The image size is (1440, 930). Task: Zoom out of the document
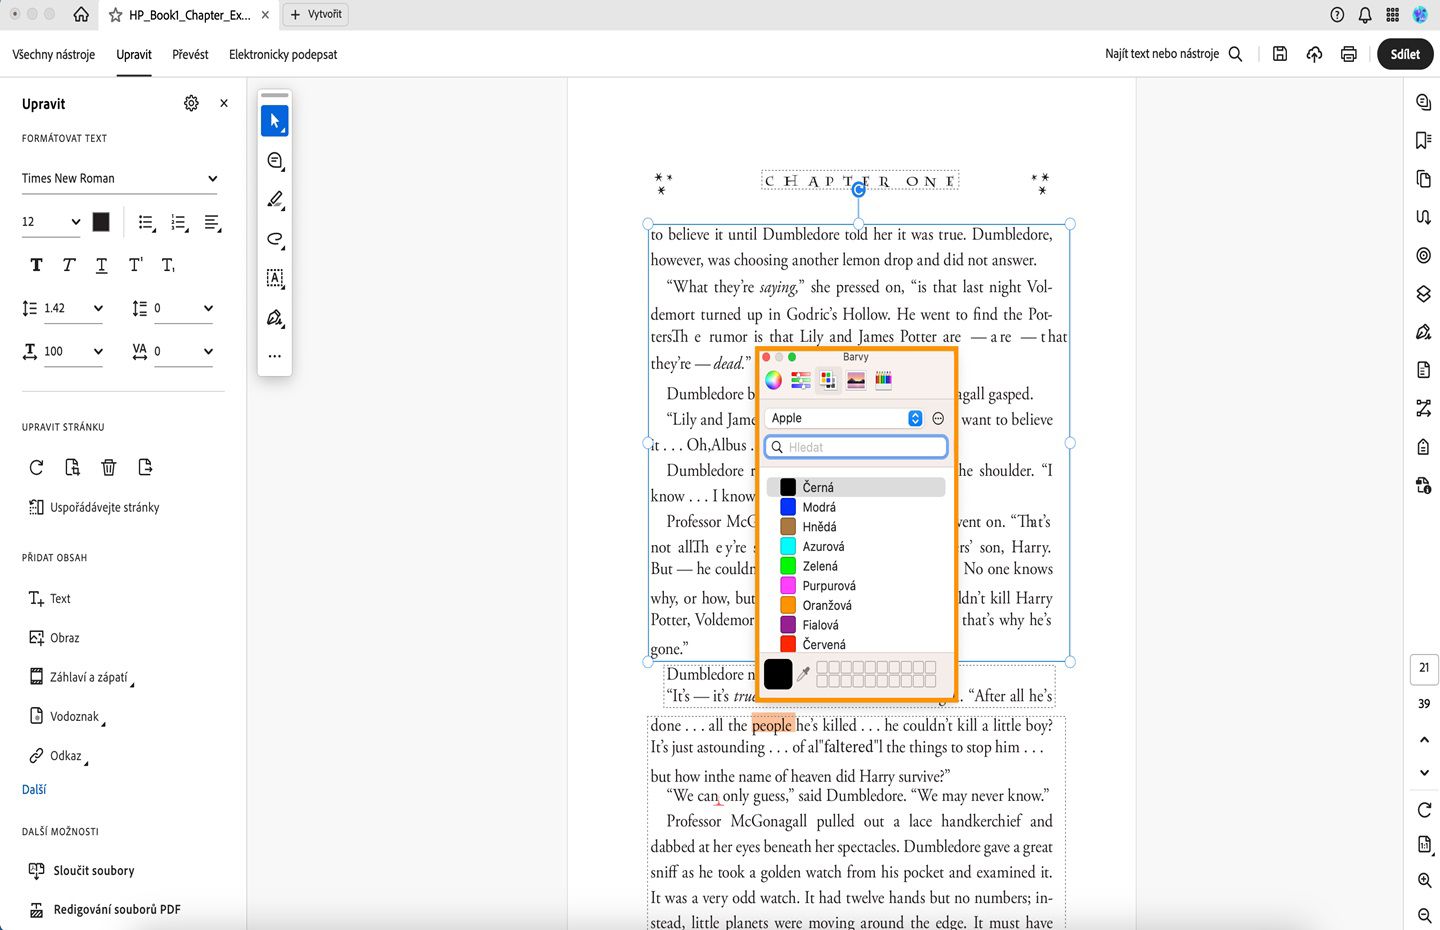click(x=1424, y=915)
